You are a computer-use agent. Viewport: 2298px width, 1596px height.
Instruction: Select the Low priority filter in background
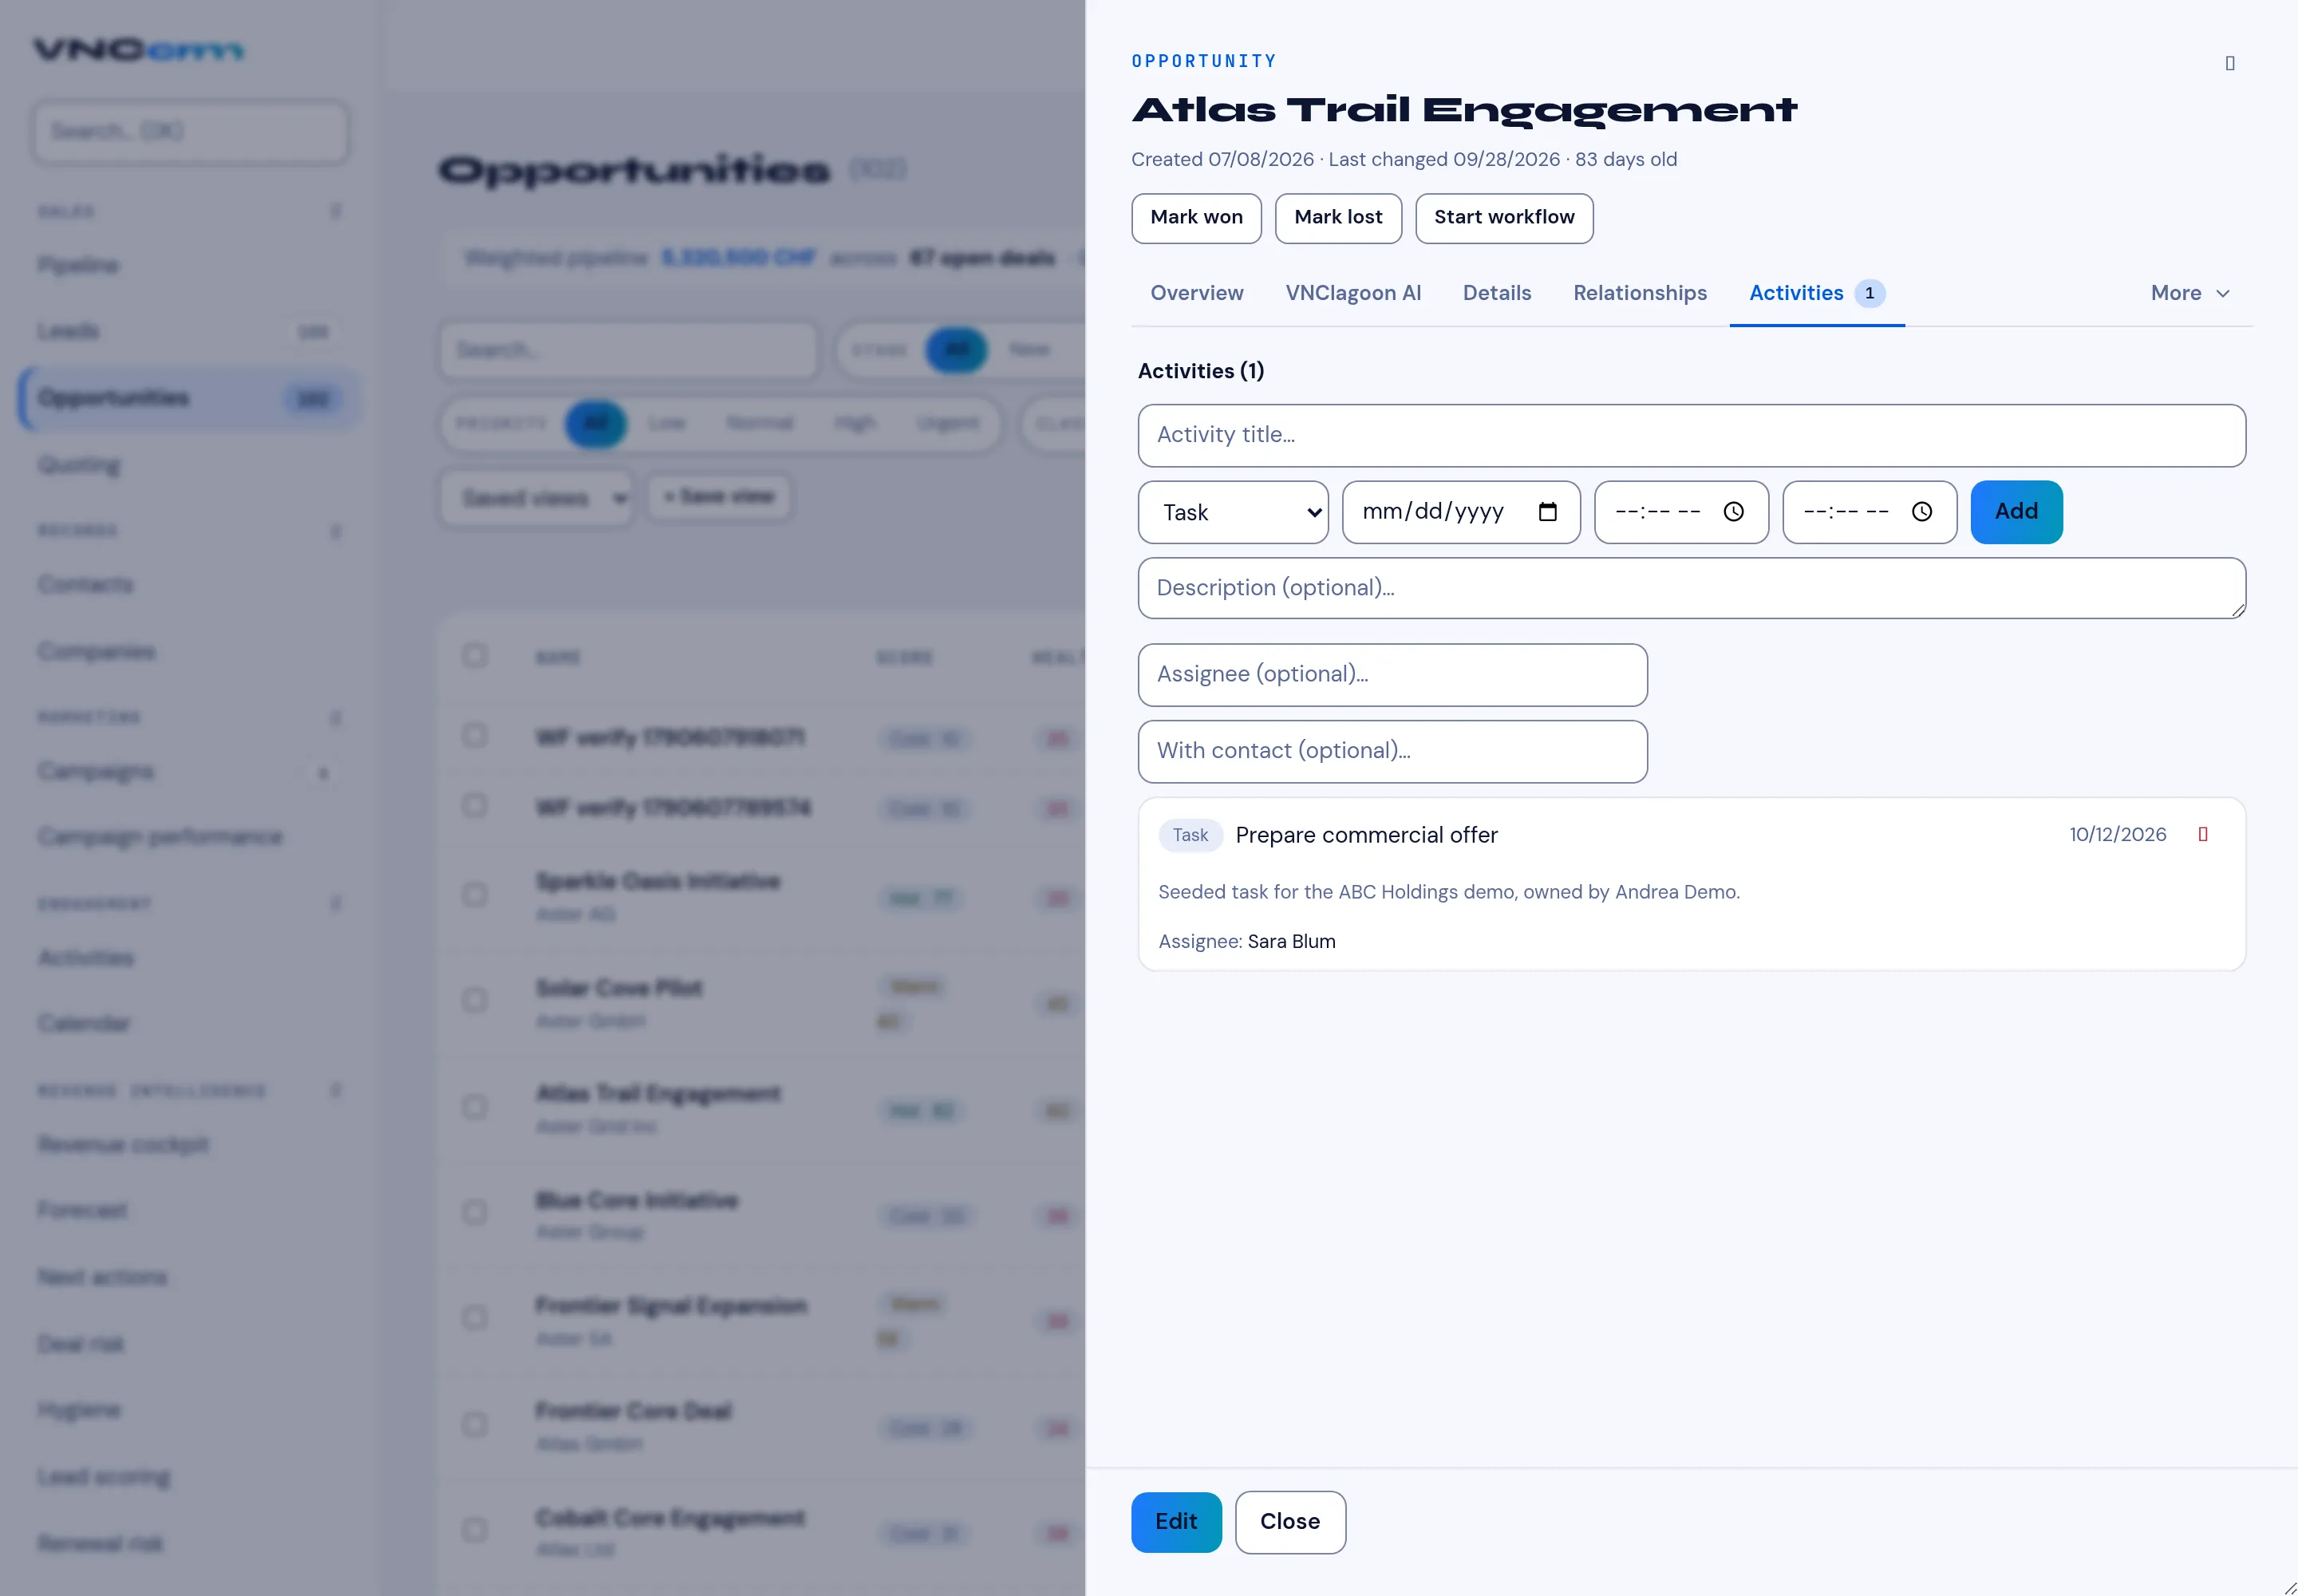666,423
